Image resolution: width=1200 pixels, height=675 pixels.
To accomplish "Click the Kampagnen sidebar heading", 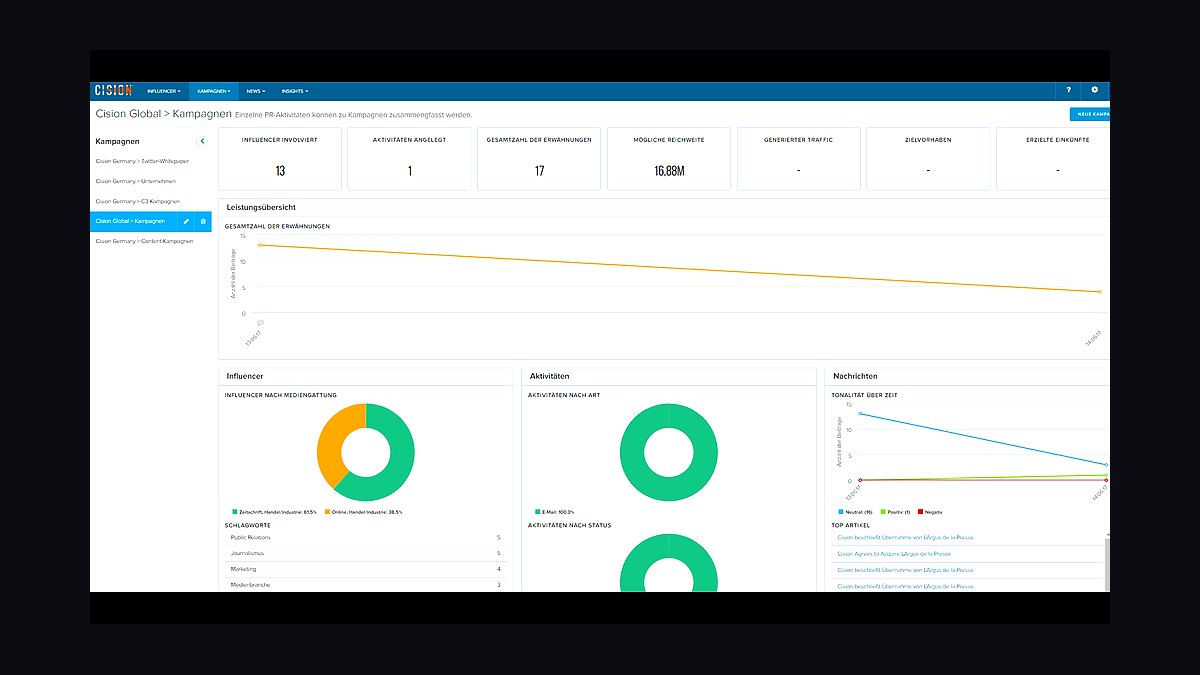I will [118, 142].
